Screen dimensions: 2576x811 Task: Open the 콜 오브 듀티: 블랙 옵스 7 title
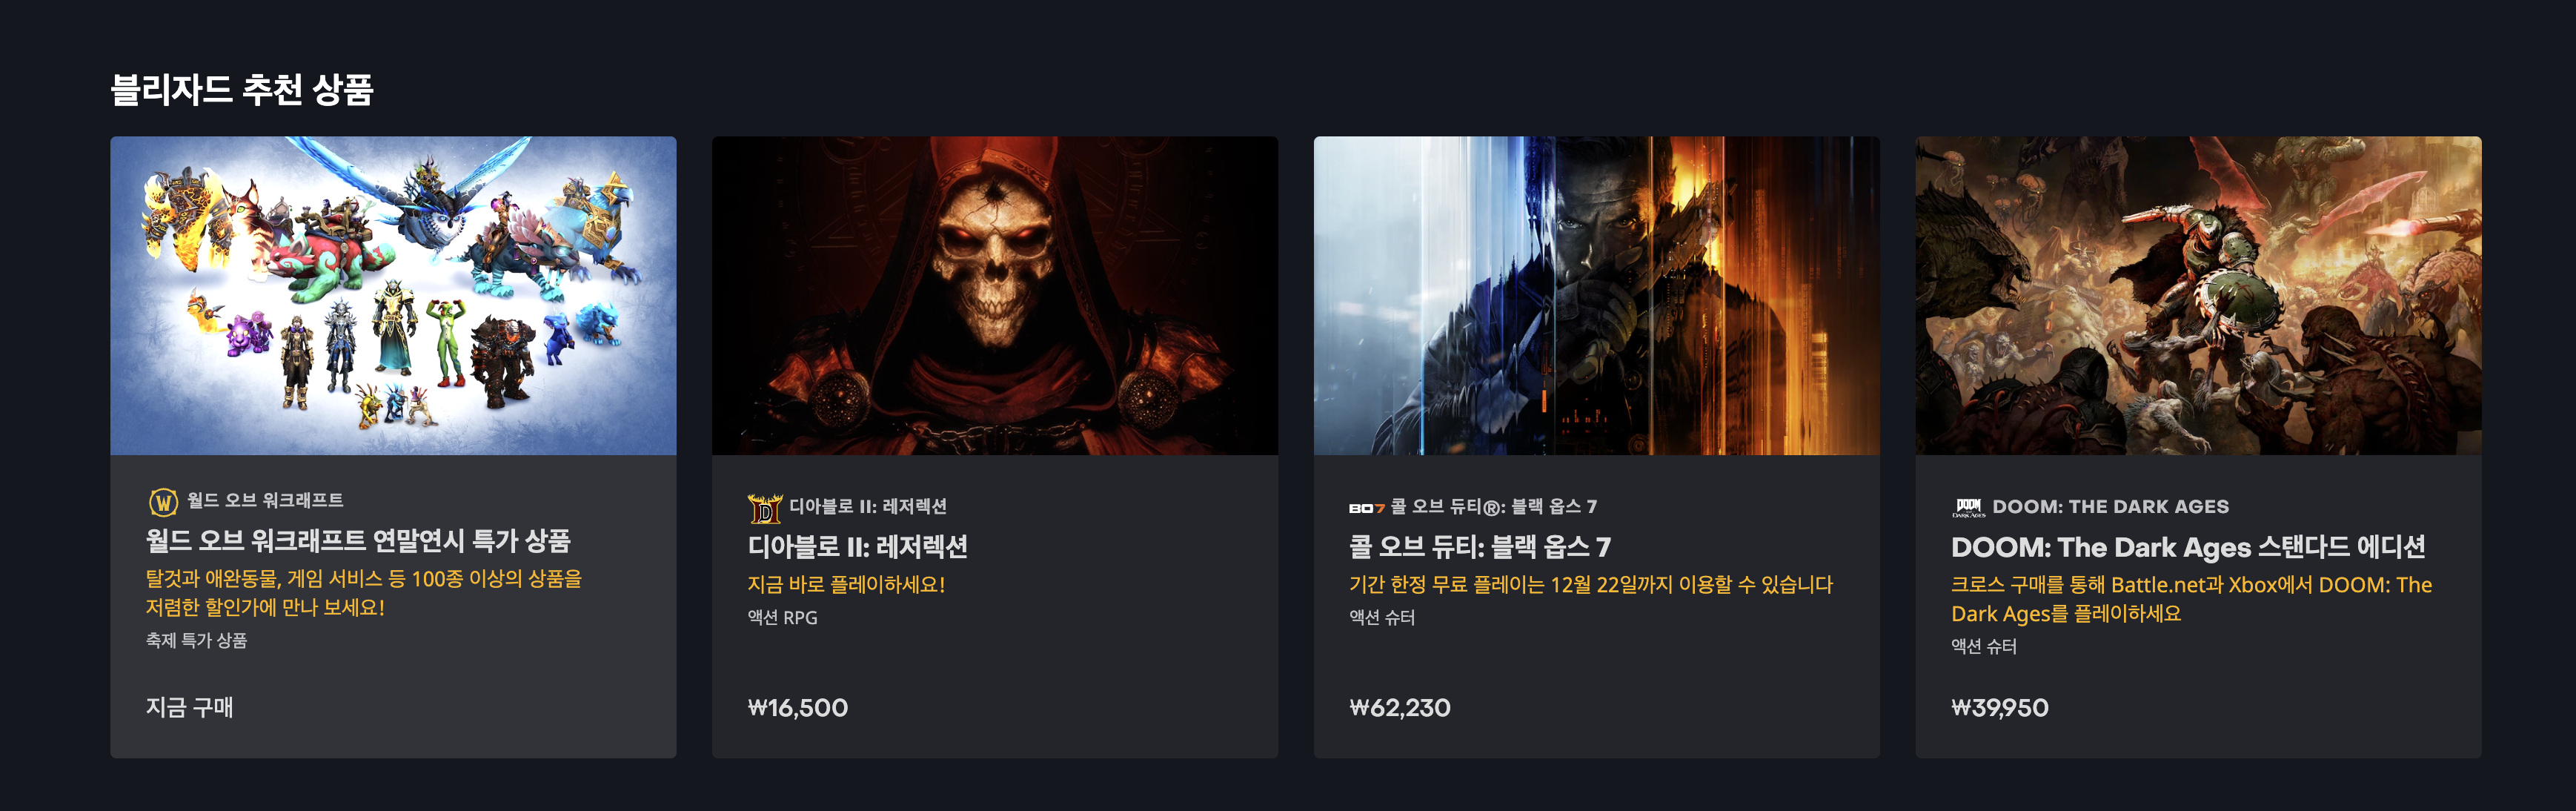click(x=1480, y=546)
